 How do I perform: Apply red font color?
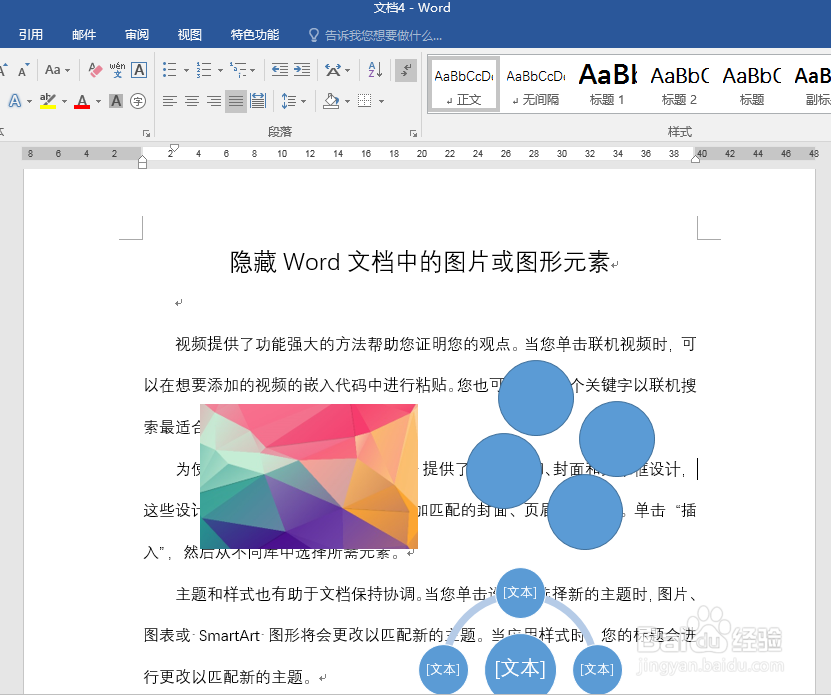pyautogui.click(x=82, y=101)
